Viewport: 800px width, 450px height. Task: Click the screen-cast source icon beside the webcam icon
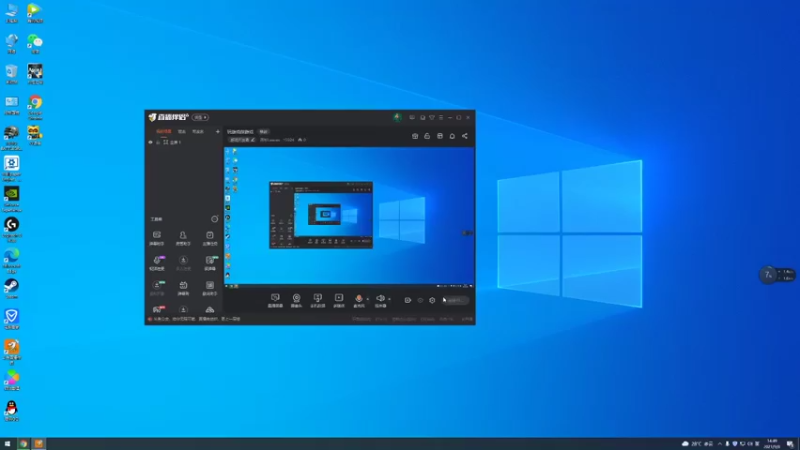pyautogui.click(x=317, y=300)
